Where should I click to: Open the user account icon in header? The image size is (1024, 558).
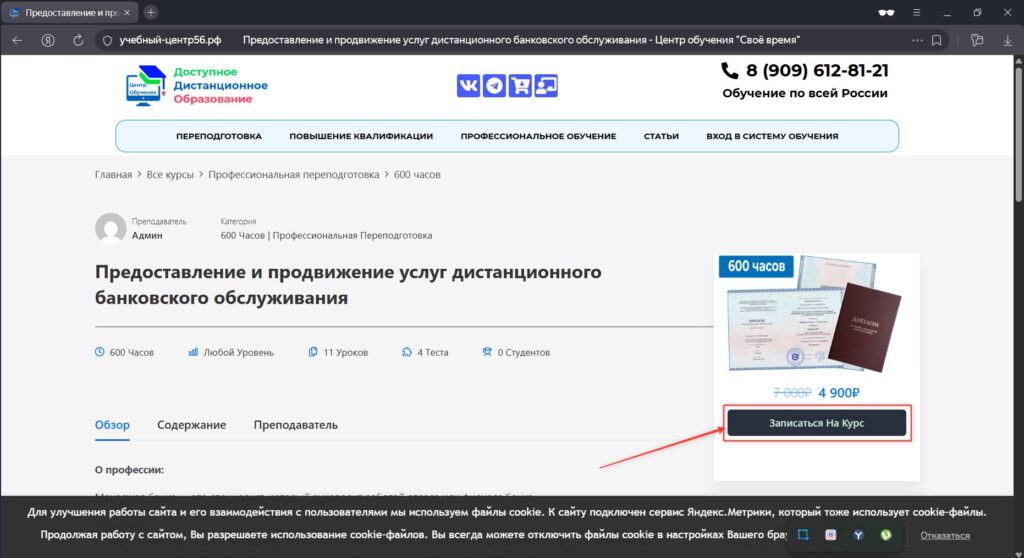pyautogui.click(x=547, y=86)
